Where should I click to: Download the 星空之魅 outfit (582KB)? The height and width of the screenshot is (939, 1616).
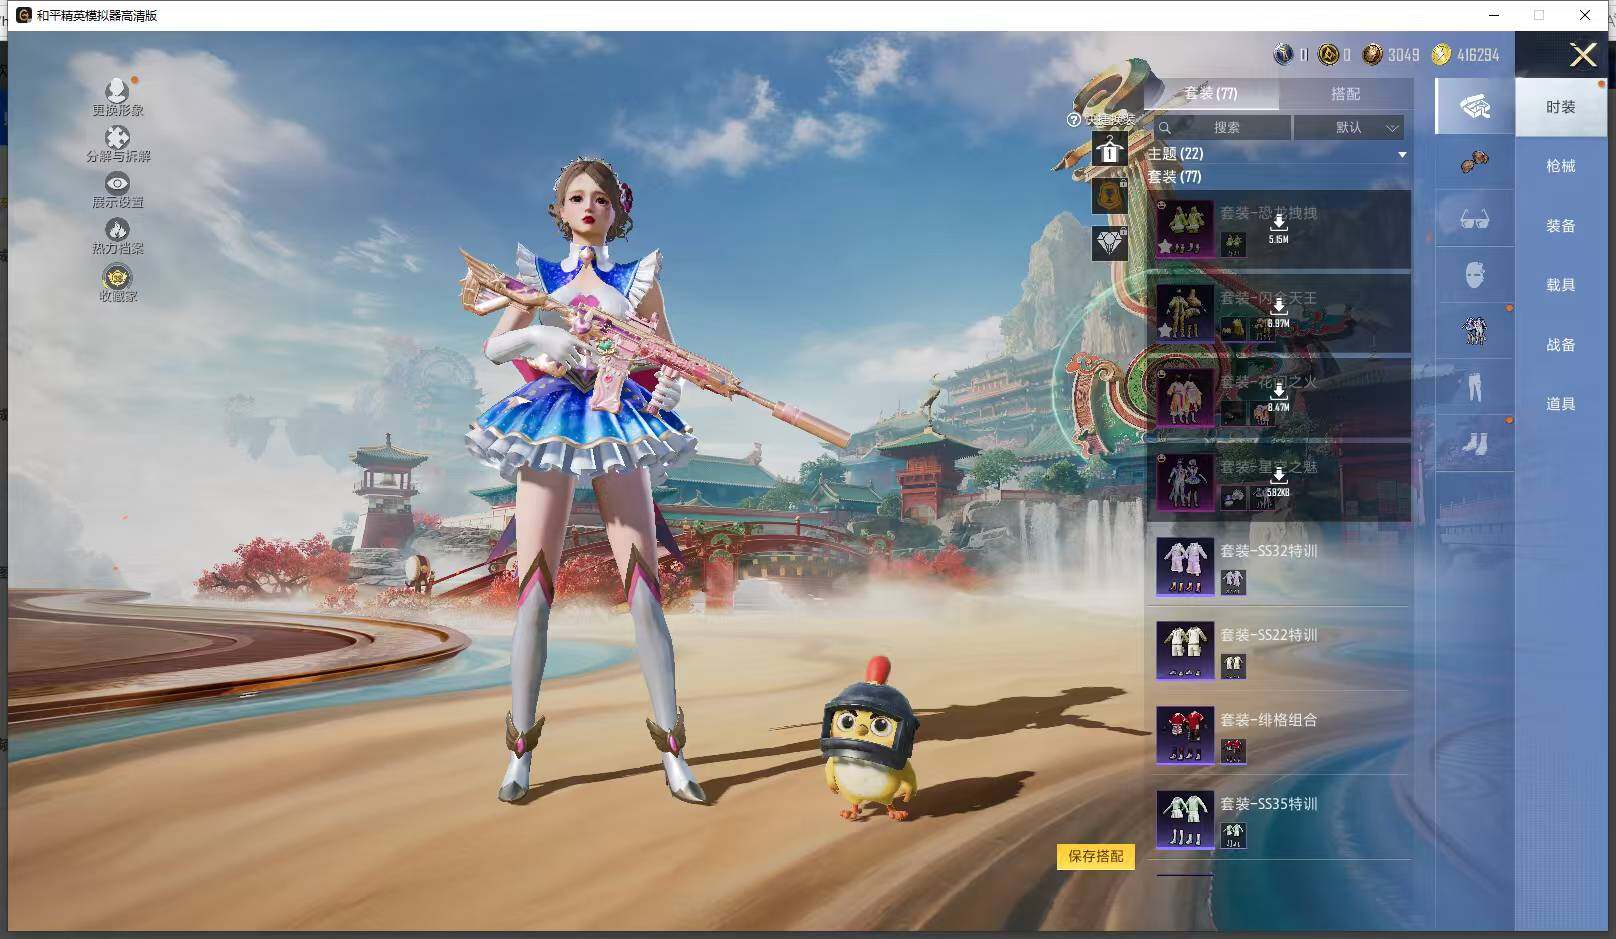(x=1278, y=482)
